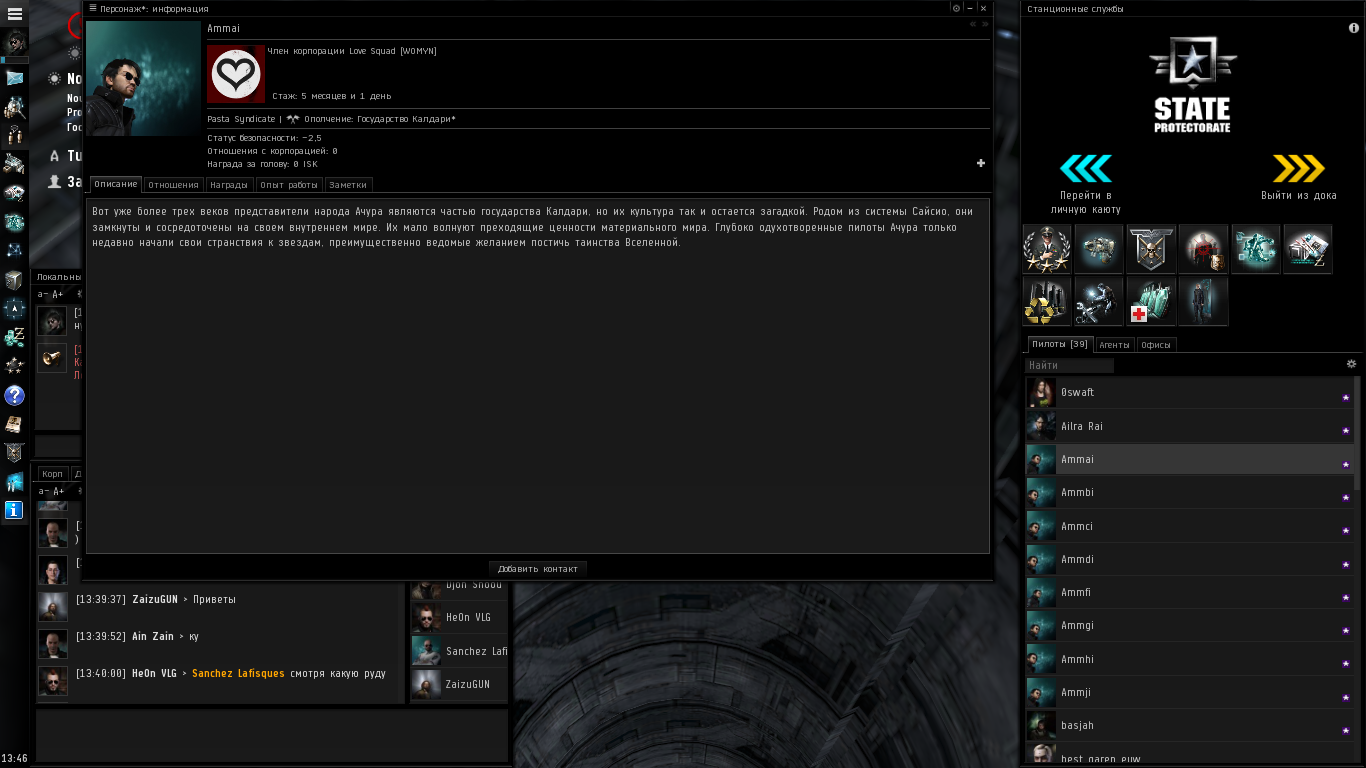Select Пилоты [39] tab
Image resolution: width=1366 pixels, height=768 pixels.
[x=1060, y=344]
